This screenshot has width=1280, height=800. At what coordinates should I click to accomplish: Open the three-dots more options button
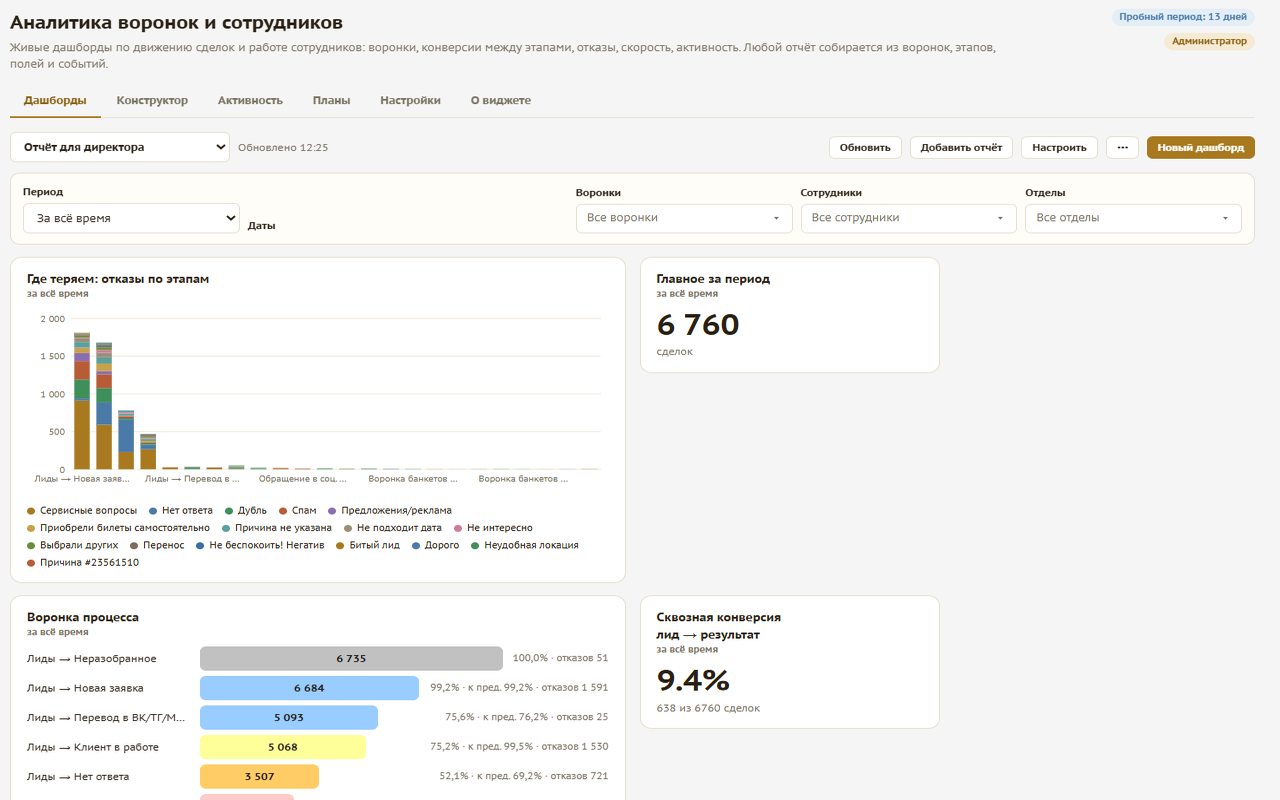tap(1122, 147)
